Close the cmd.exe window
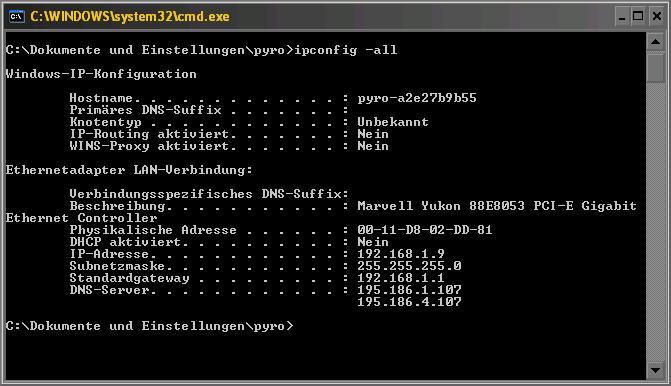Viewport: 671px width, 386px height. 657,16
